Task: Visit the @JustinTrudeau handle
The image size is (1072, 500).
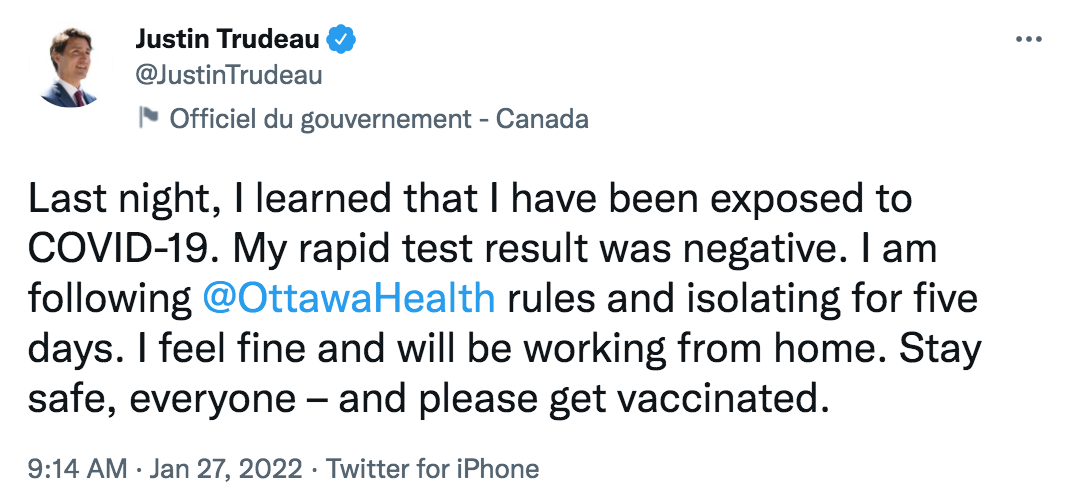Action: pyautogui.click(x=228, y=76)
